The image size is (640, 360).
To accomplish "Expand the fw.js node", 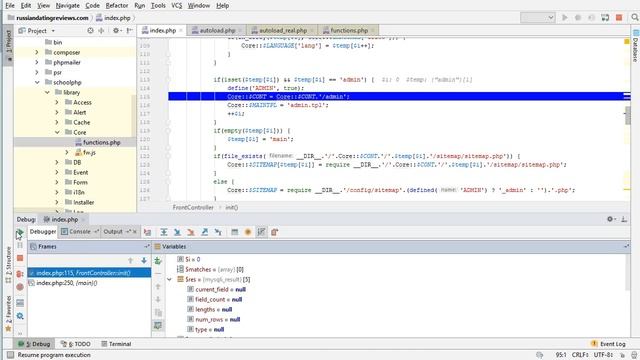I will (67, 152).
